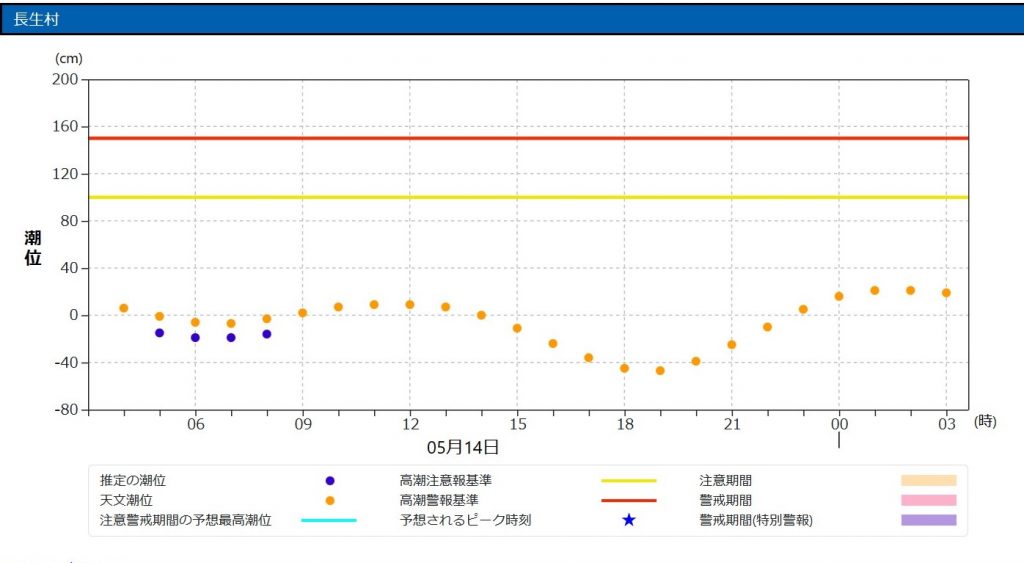The width and height of the screenshot is (1024, 563).
Task: Click the 天文潮位 legend label
Action: [126, 500]
